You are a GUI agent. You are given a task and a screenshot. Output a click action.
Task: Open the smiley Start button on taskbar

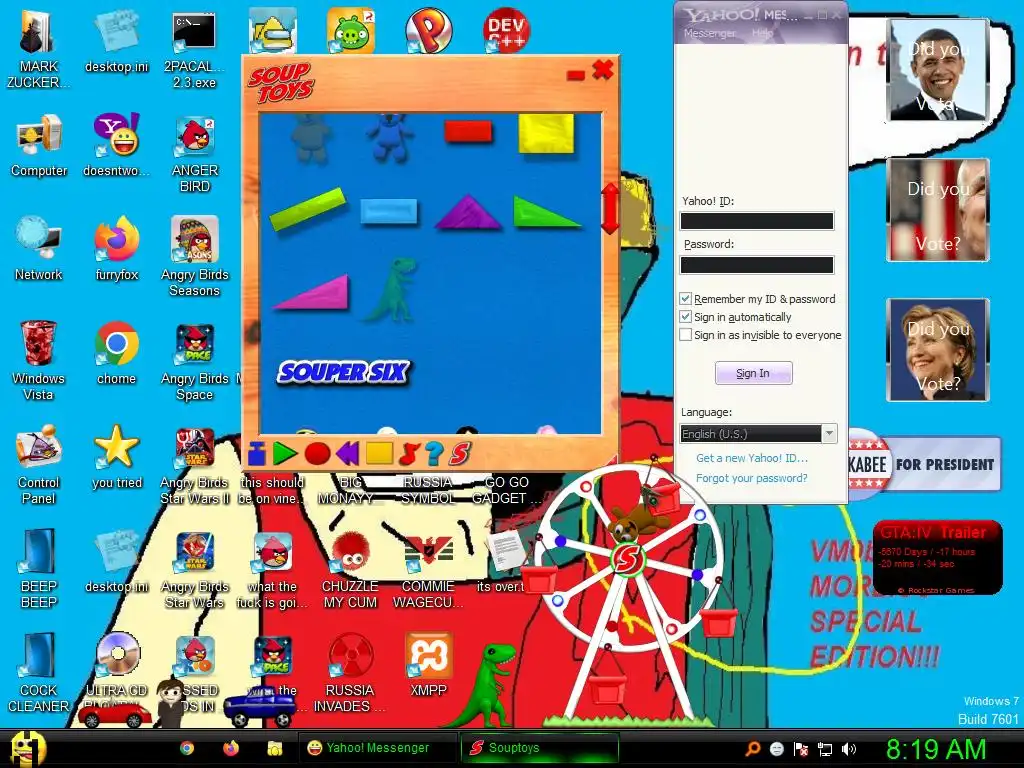pos(27,748)
